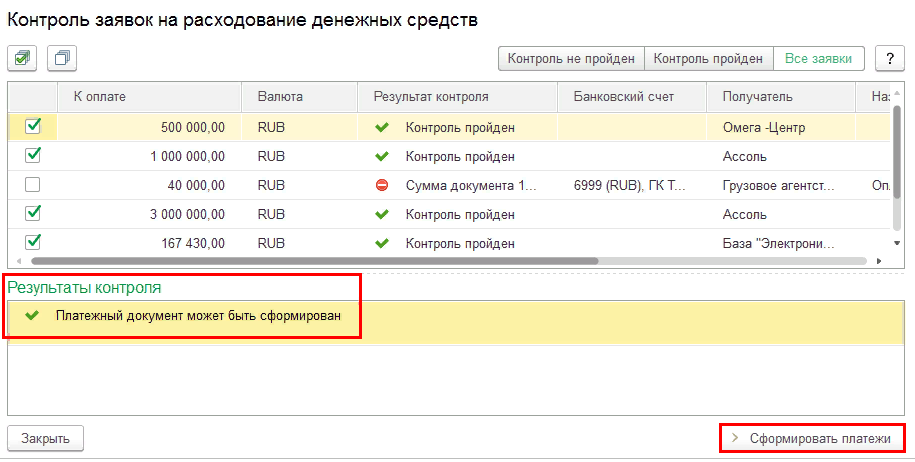Sort by the К оплате column header
The height and width of the screenshot is (462, 915).
point(150,97)
